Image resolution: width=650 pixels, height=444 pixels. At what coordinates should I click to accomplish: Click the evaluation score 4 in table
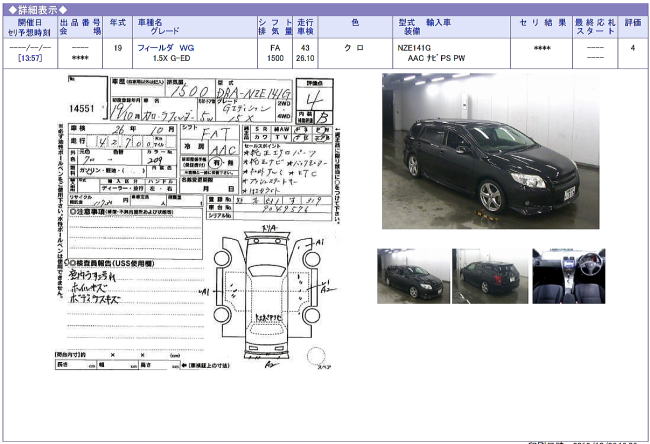pos(633,48)
